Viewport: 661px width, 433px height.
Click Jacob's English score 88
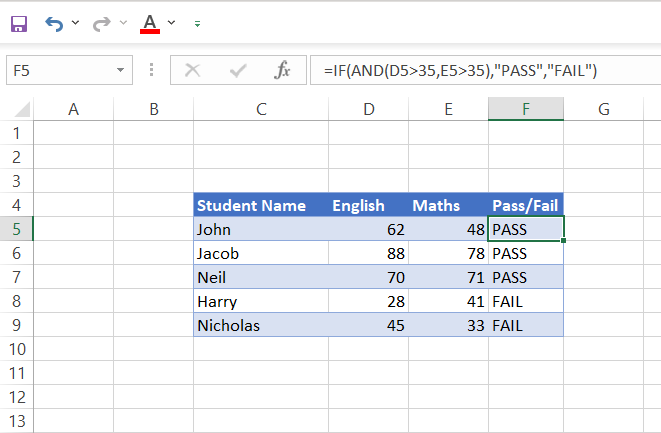[x=369, y=253]
